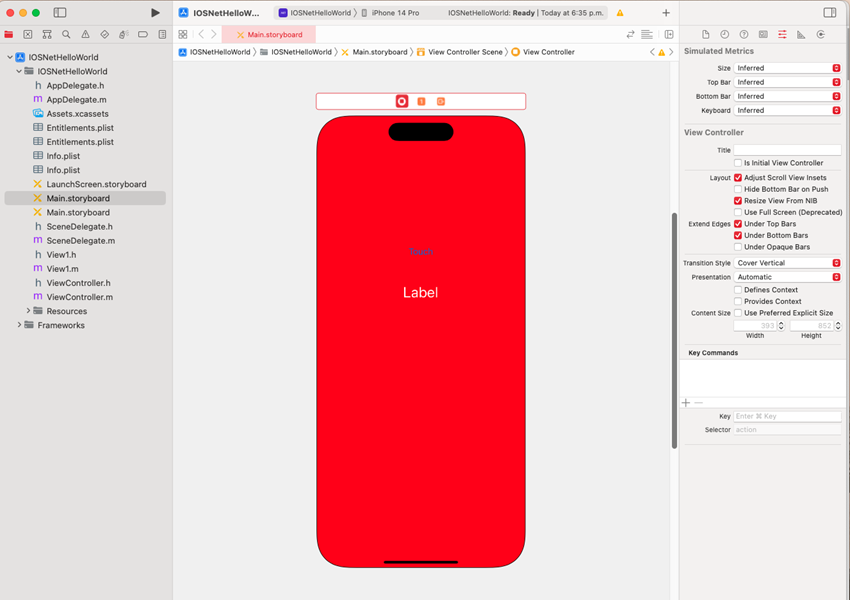
Task: Uncheck Adjust Scroll View Insets
Action: coord(737,177)
